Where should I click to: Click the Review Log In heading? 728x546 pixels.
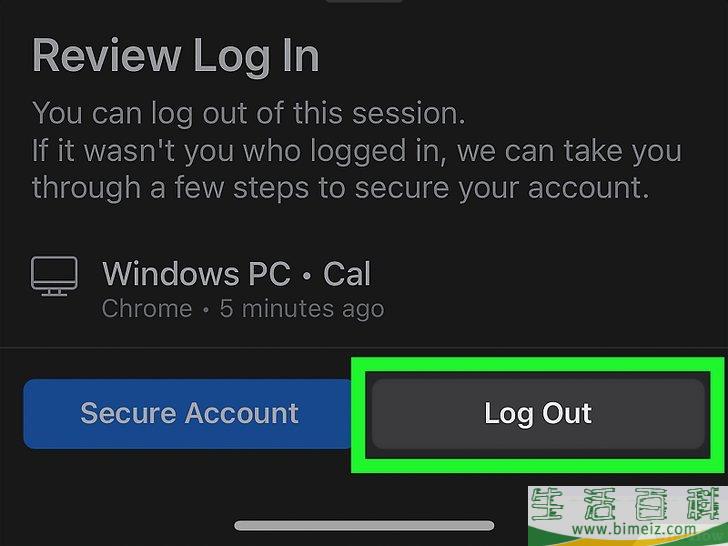(175, 56)
